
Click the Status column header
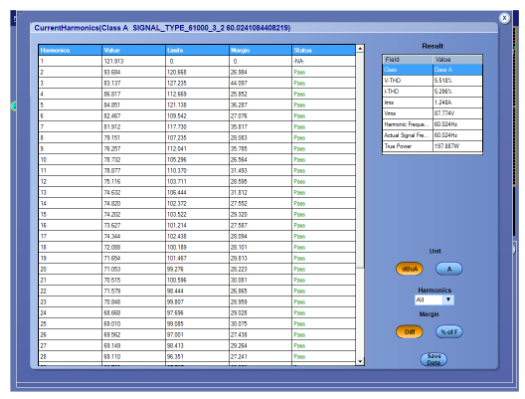[323, 50]
